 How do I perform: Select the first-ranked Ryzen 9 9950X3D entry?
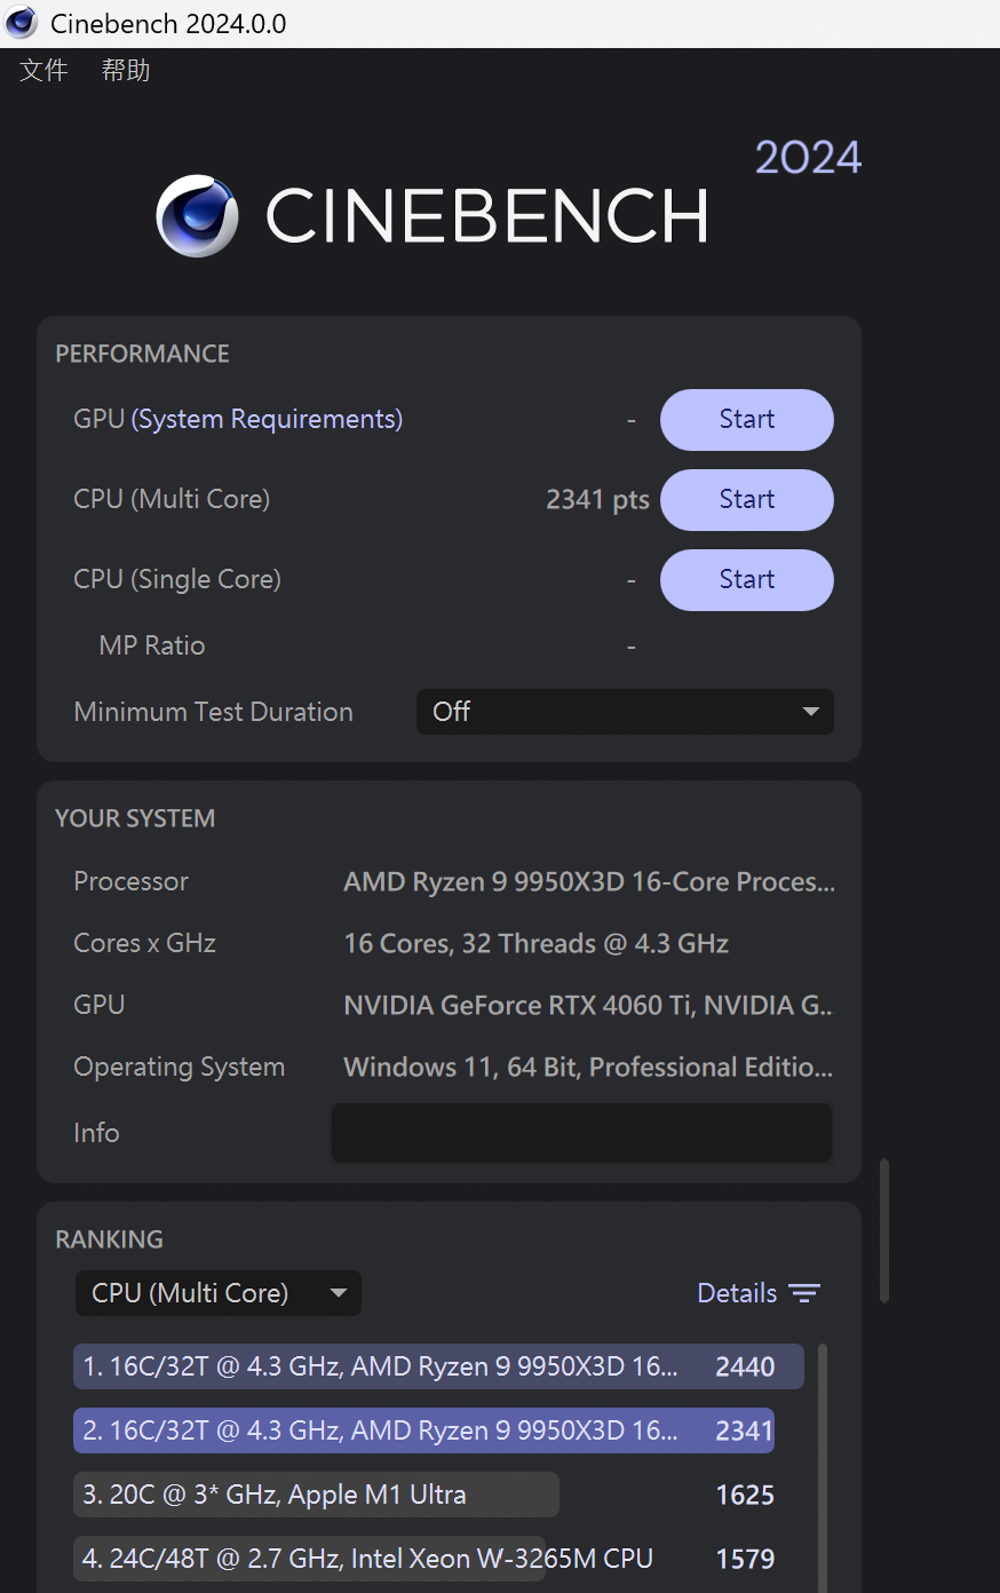(438, 1367)
